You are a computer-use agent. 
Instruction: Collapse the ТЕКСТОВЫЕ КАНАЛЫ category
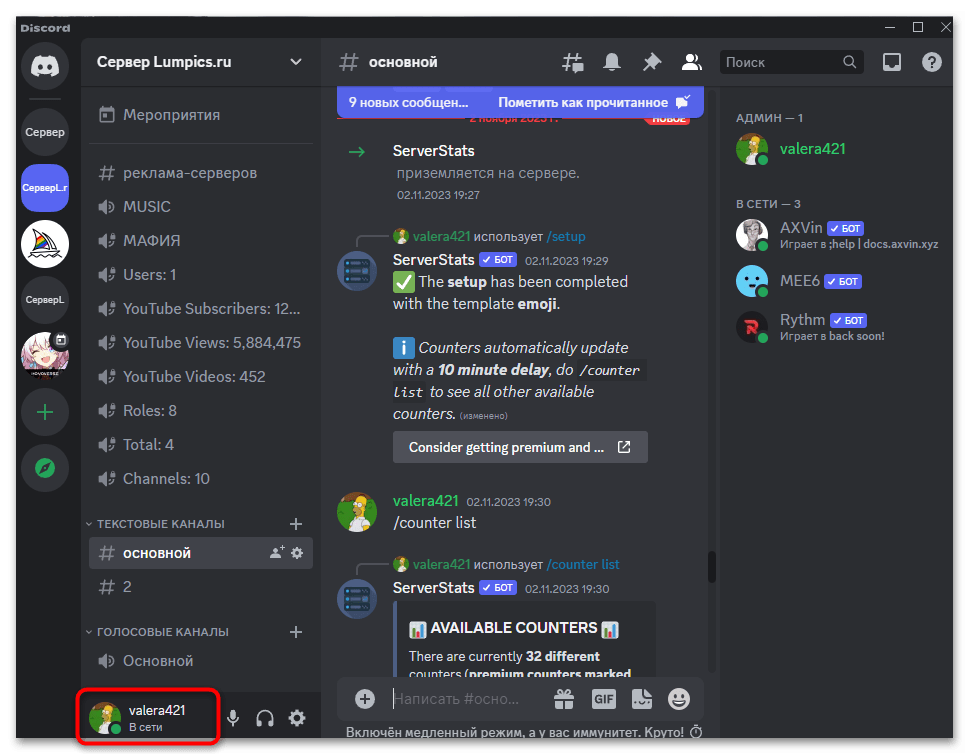160,523
